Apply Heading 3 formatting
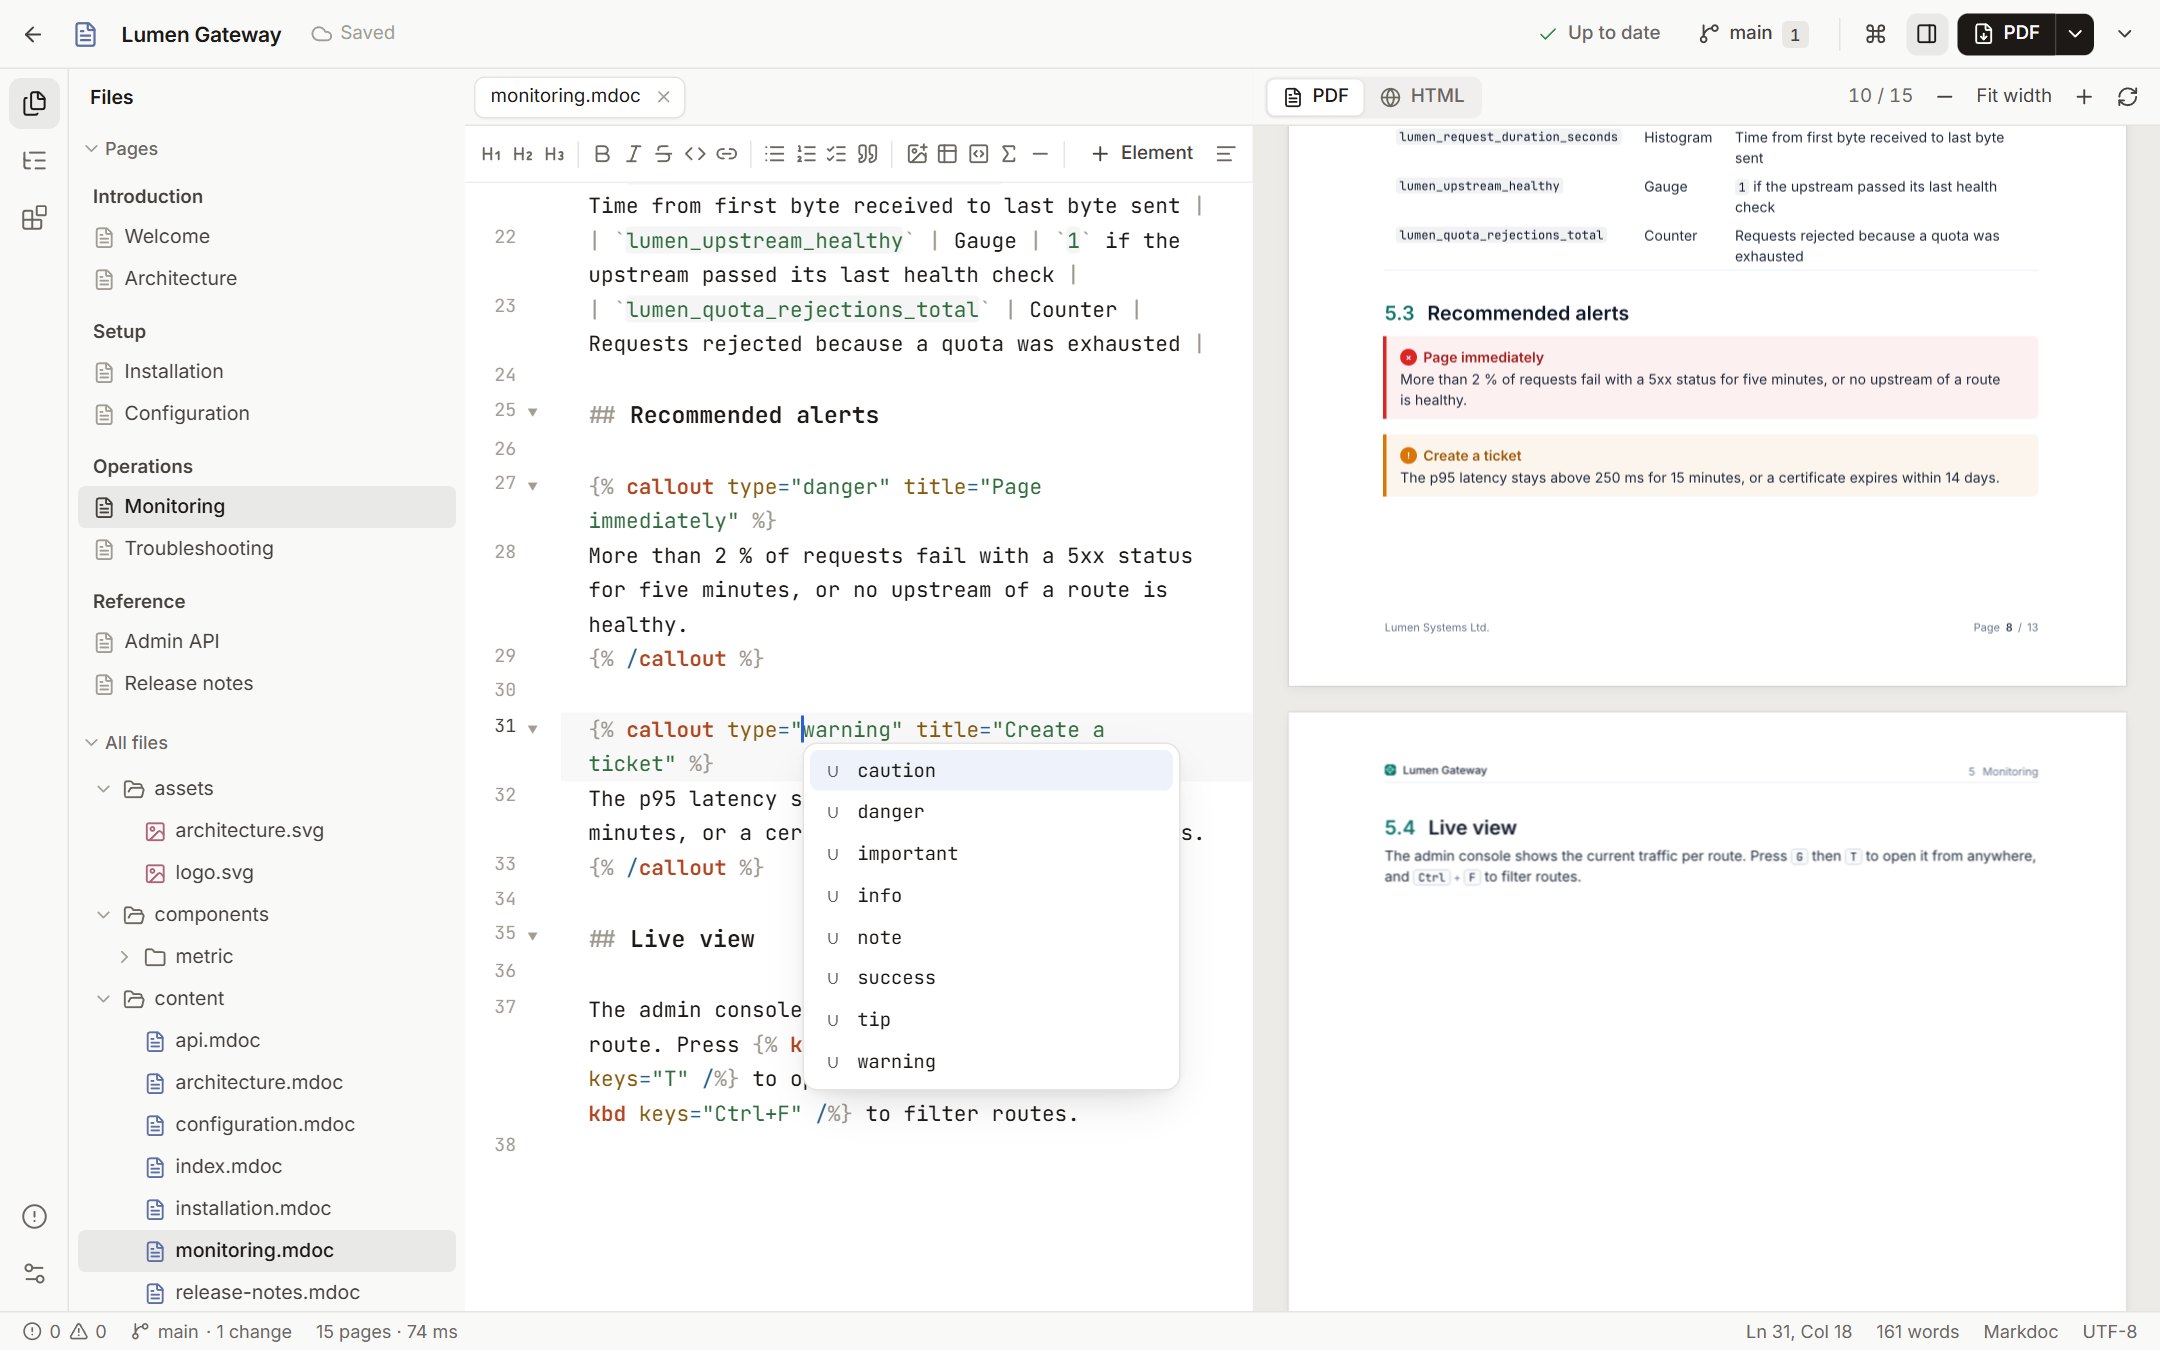Screen dimensions: 2160x1350 [x=554, y=153]
